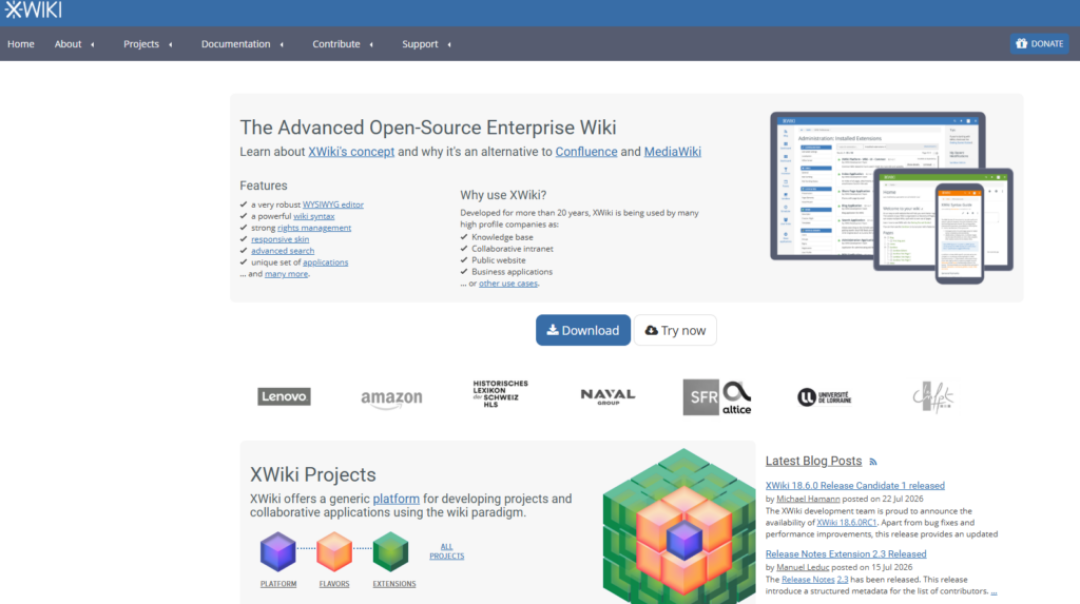Image resolution: width=1080 pixels, height=604 pixels.
Task: Open Manuel Leduc author profile
Action: point(802,567)
